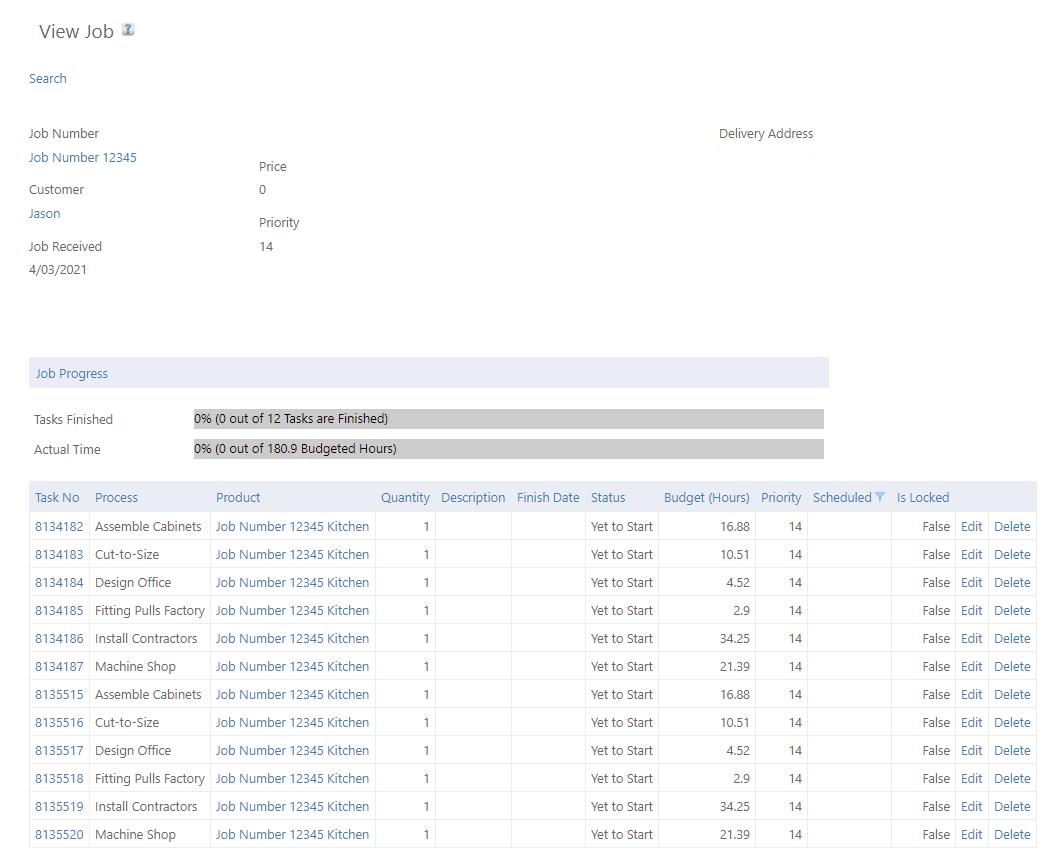The width and height of the screenshot is (1050, 860).
Task: Sort the table by Task No column
Action: (x=57, y=497)
